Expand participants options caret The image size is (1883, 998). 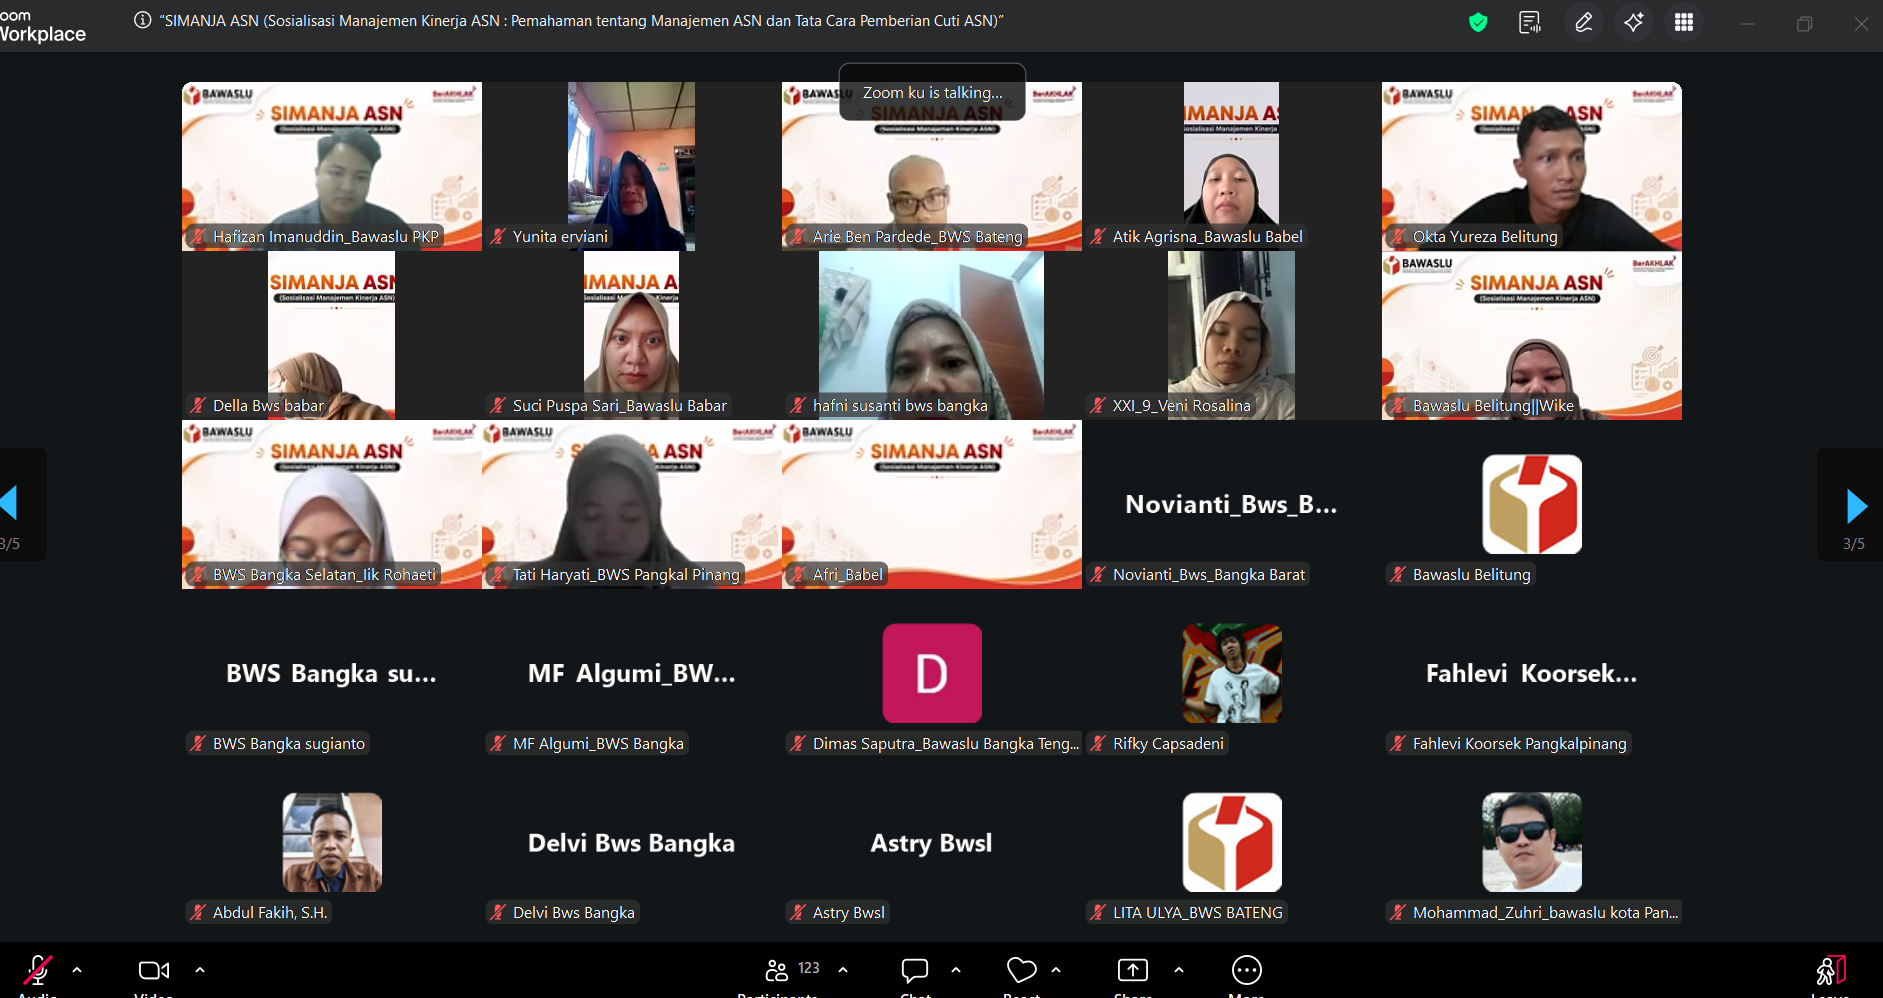pos(843,970)
